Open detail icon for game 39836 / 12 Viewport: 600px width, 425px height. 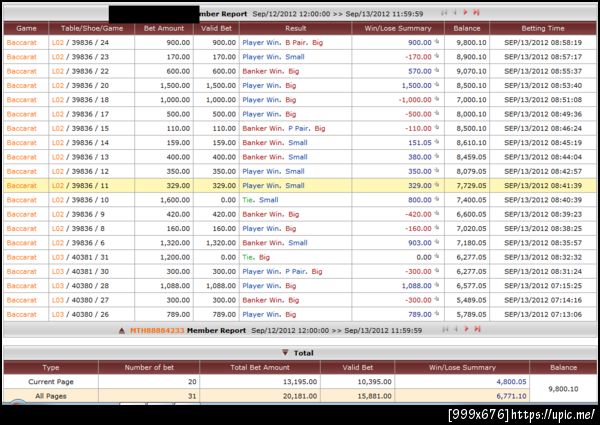[437, 171]
